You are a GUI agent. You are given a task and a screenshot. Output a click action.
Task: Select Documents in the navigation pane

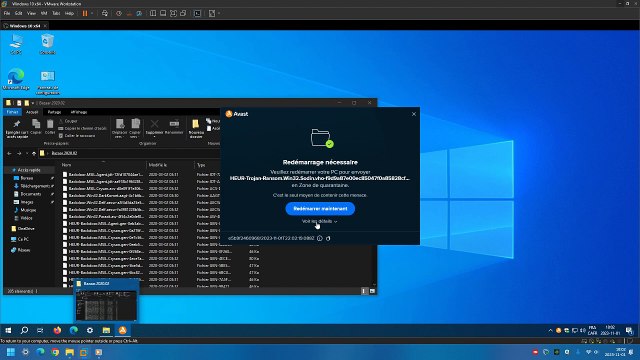31,194
